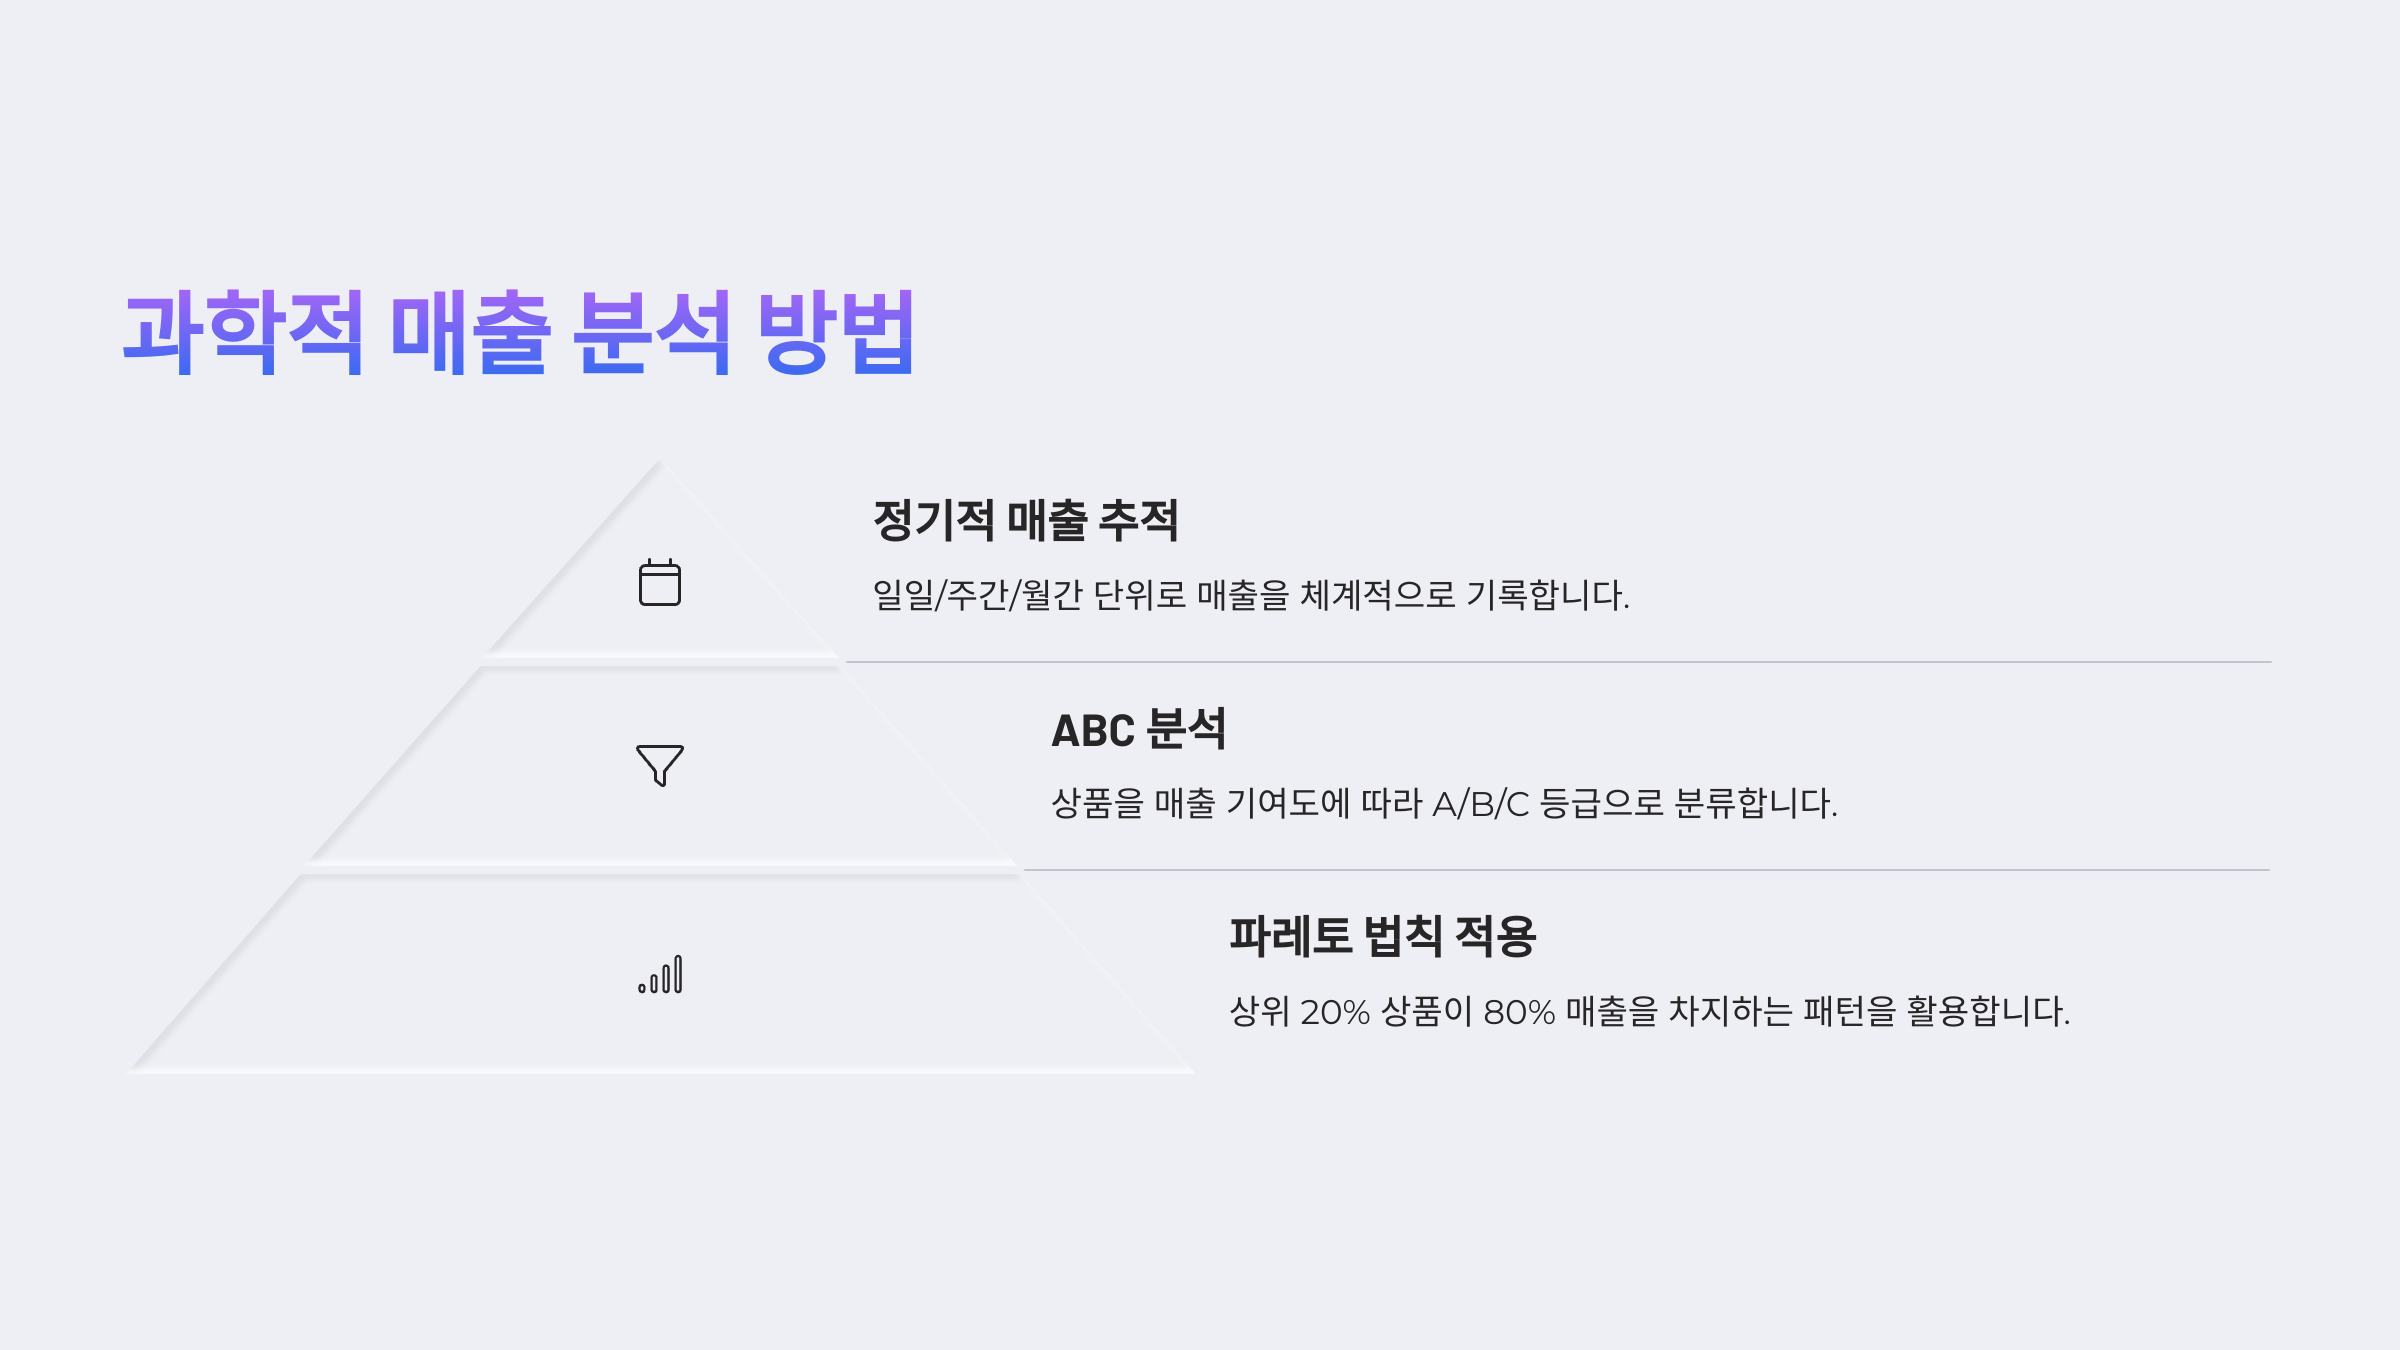
Task: Click the text A/B/C in the description
Action: (1481, 804)
